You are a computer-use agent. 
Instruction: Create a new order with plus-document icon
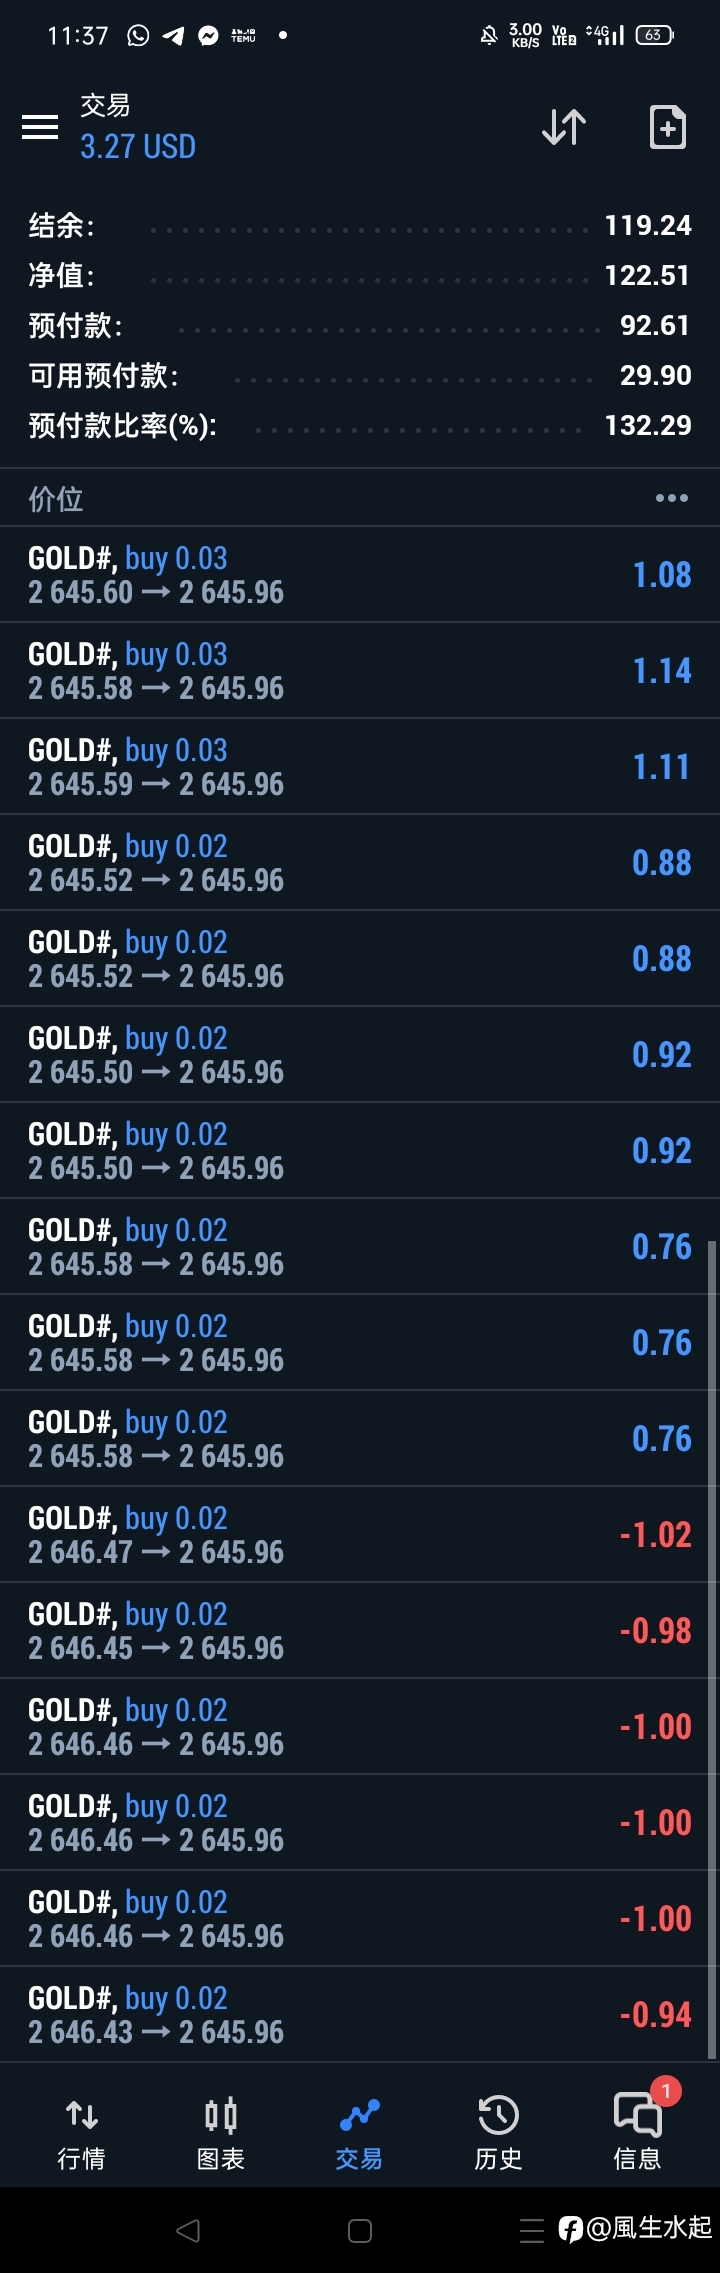(x=668, y=127)
